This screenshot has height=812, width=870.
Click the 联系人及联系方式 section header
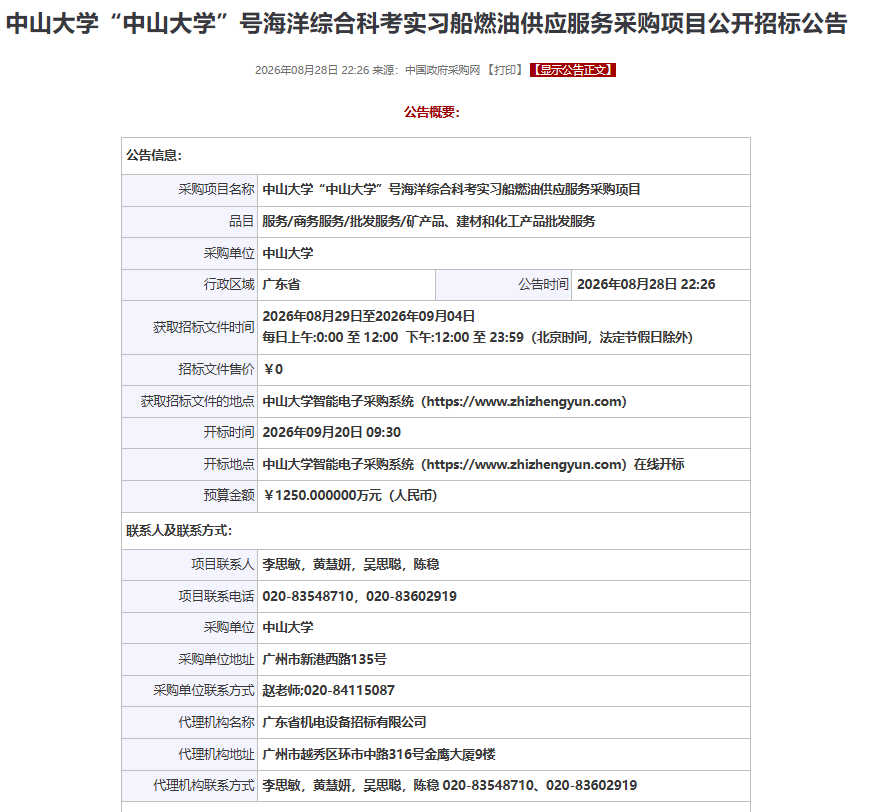(179, 531)
